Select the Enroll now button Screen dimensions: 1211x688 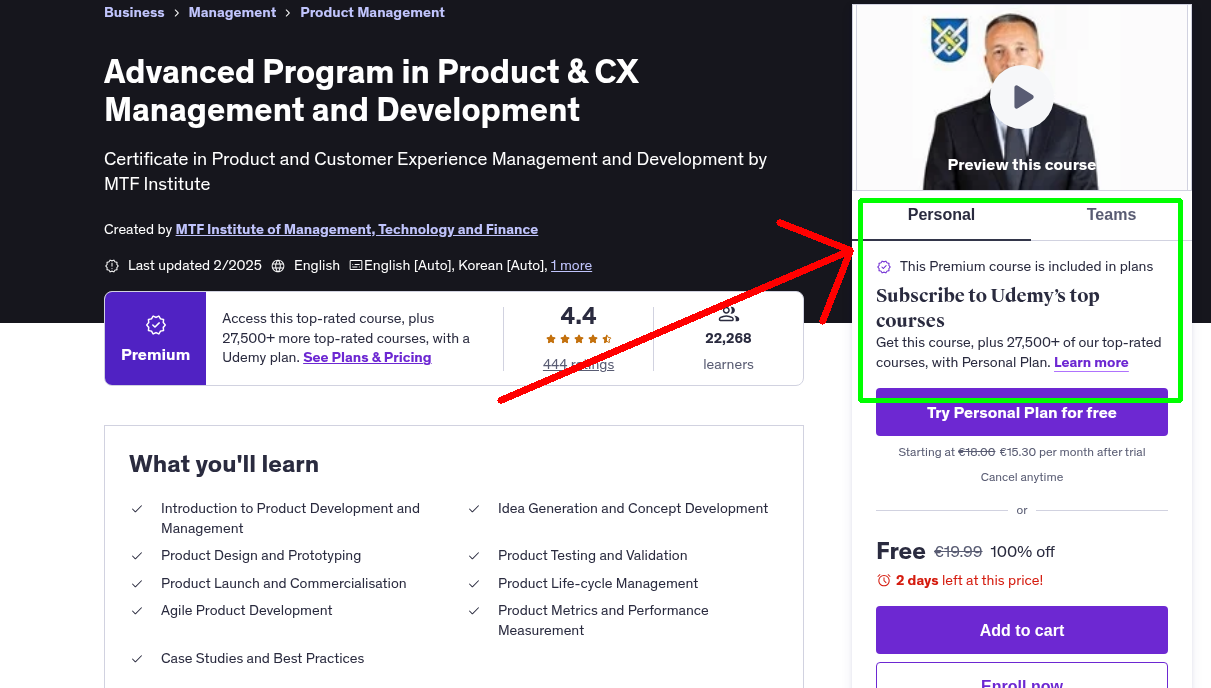click(1022, 675)
